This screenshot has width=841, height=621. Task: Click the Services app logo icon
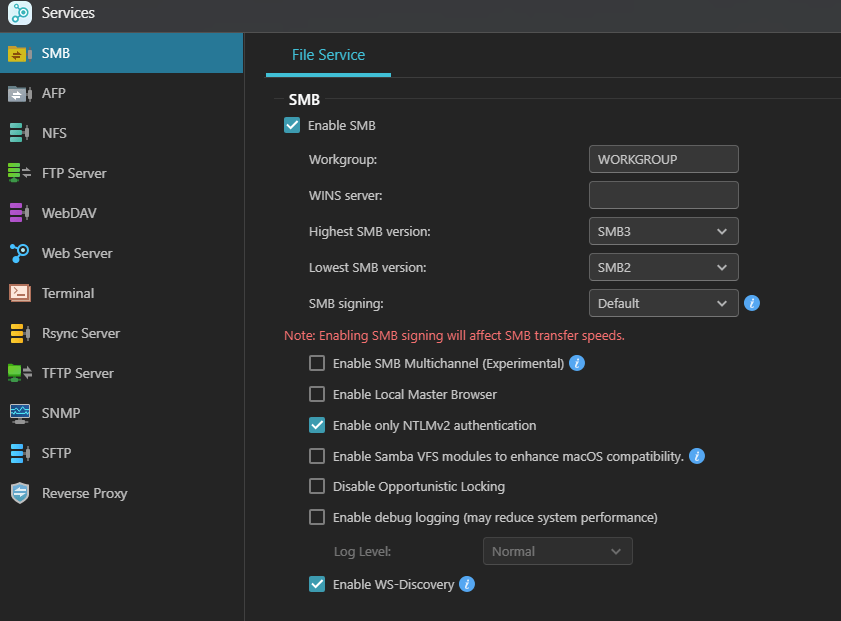pyautogui.click(x=20, y=12)
